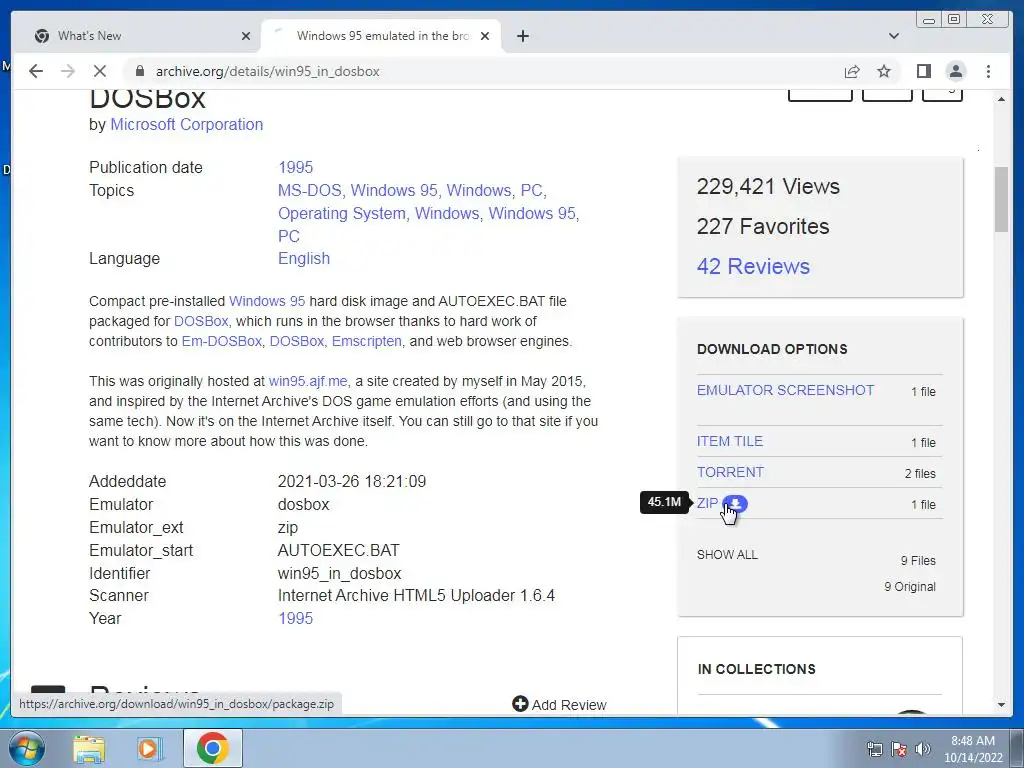Bookmark this page with the star
Image resolution: width=1024 pixels, height=768 pixels.
(x=884, y=71)
